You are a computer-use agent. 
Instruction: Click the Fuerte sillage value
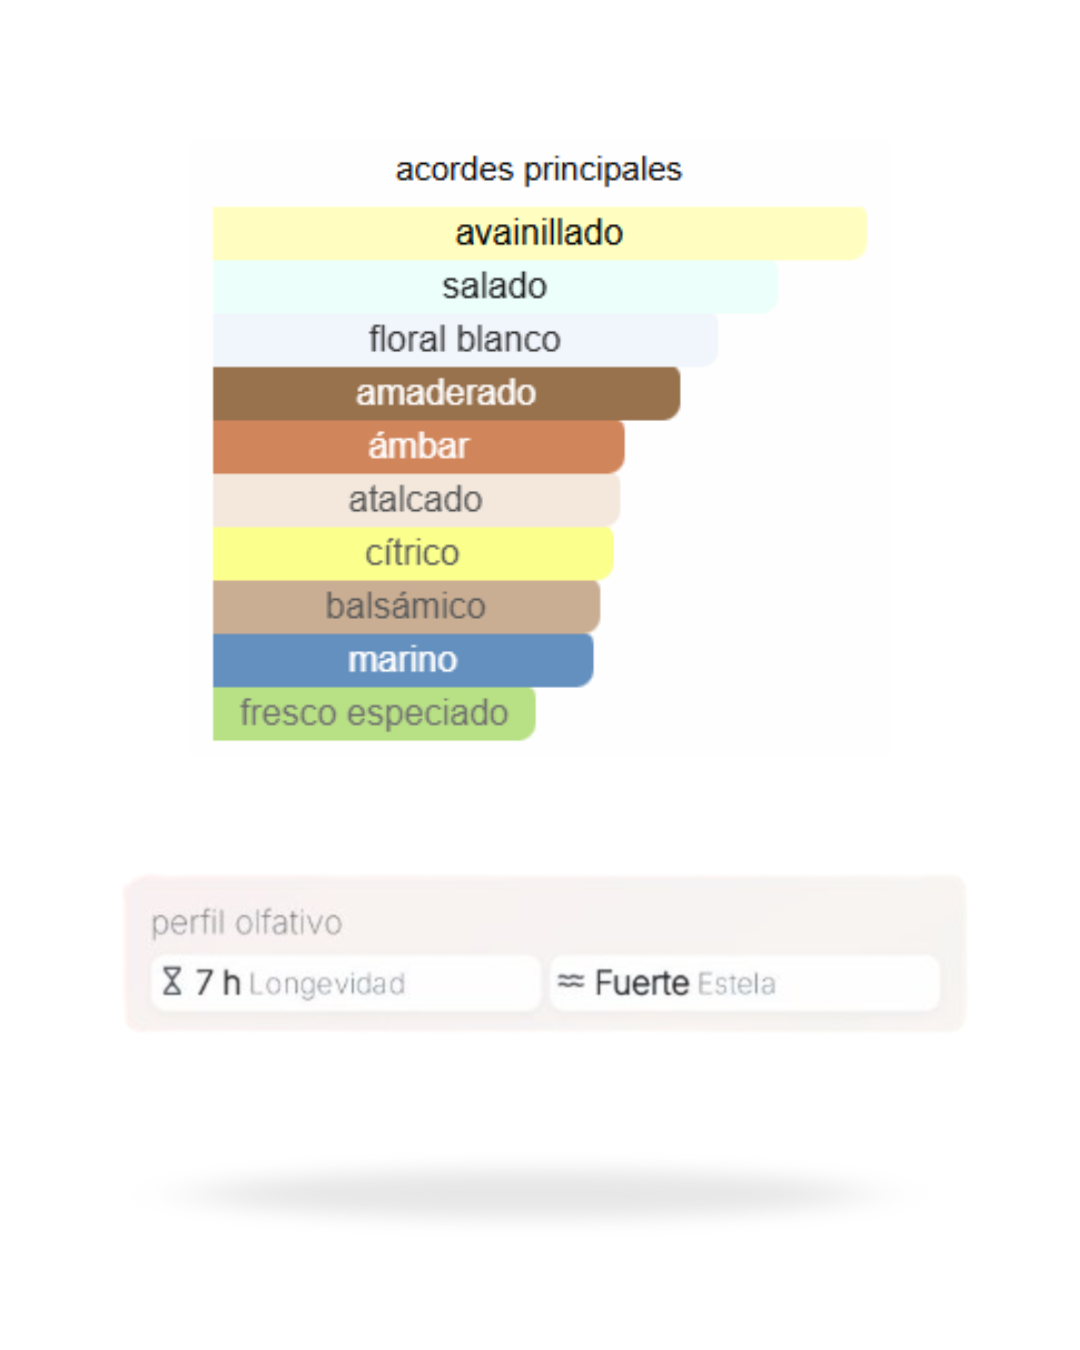tap(641, 983)
